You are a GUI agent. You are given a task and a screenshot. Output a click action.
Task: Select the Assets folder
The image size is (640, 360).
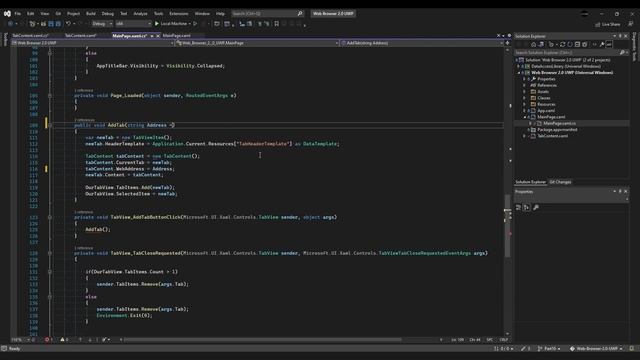point(543,92)
